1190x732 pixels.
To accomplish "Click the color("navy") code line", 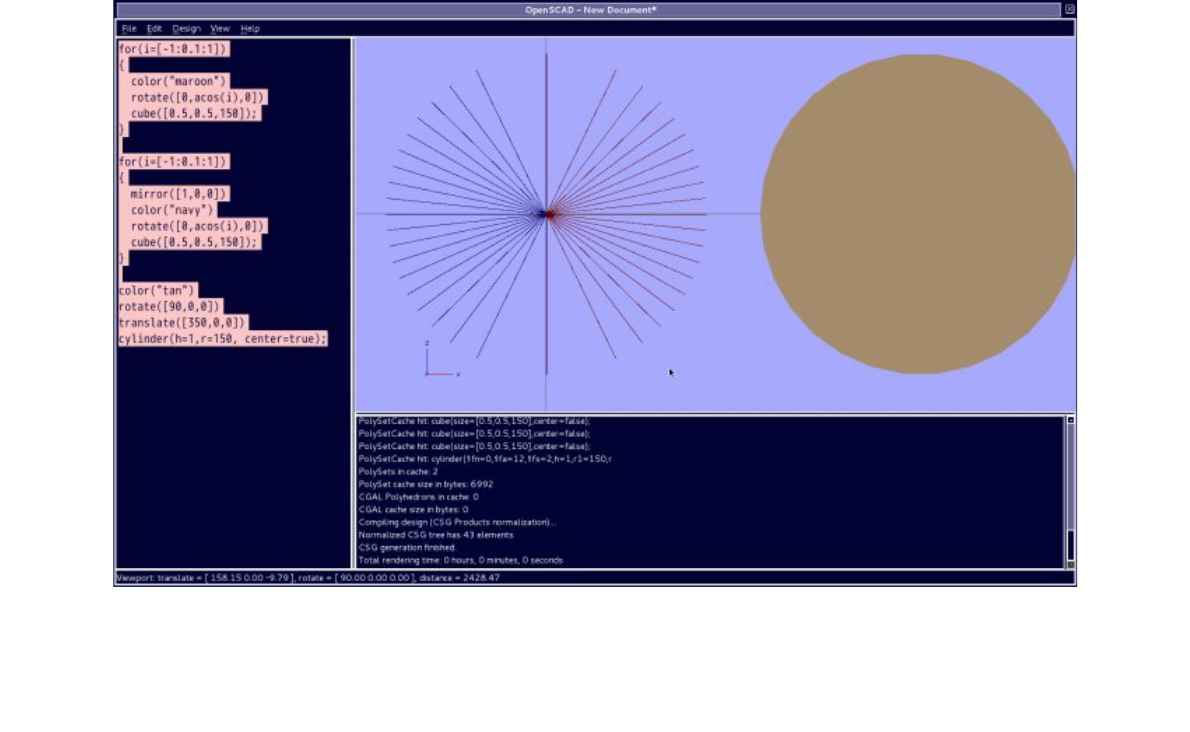I will 172,210.
